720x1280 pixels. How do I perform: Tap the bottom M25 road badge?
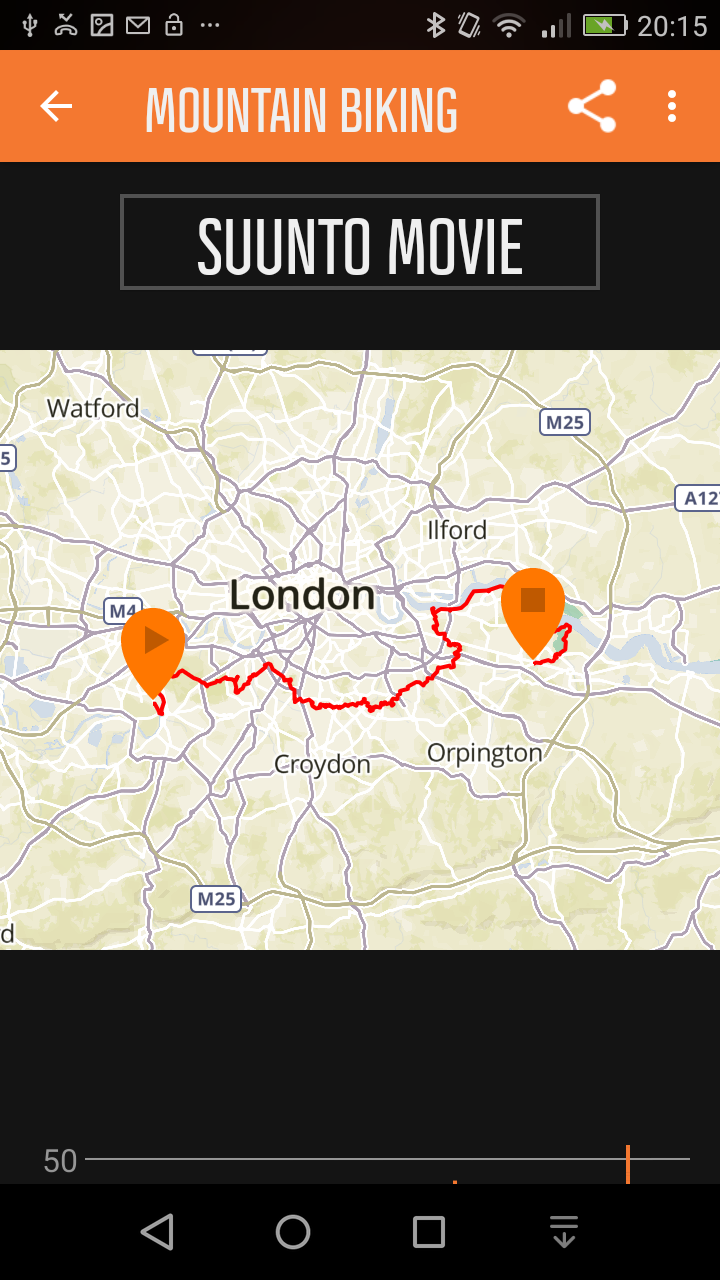click(x=216, y=898)
